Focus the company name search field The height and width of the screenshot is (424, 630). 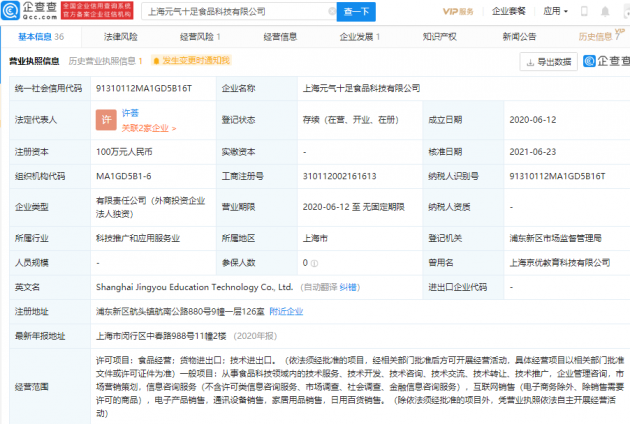point(237,12)
